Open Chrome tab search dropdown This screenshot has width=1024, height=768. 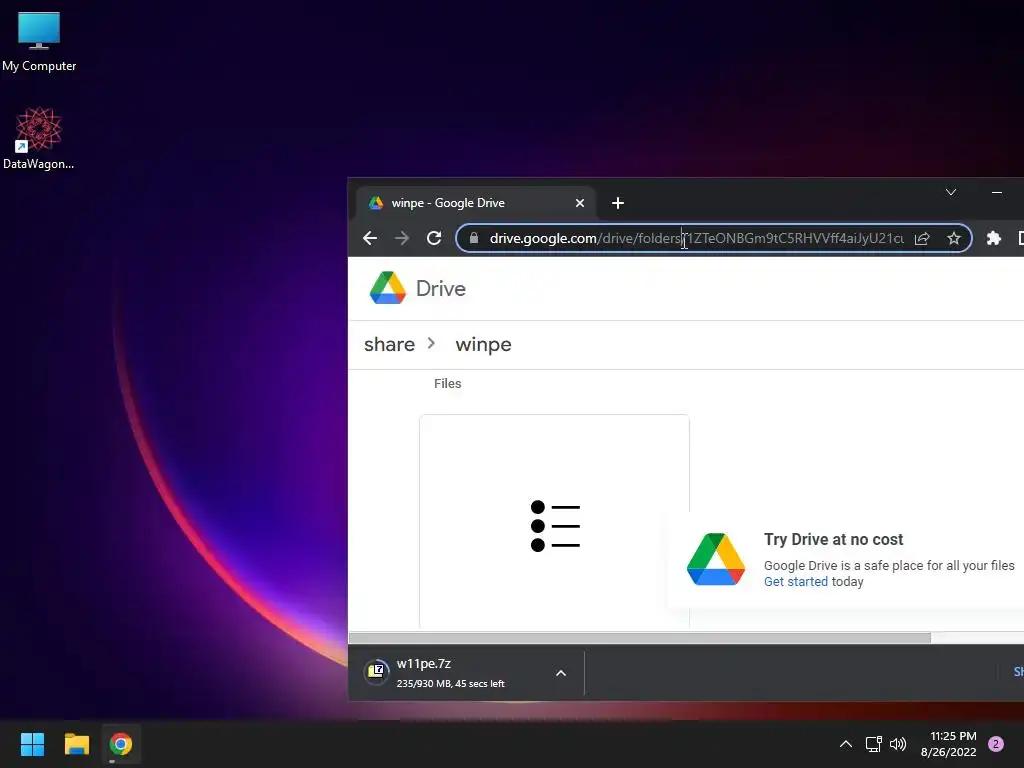[x=951, y=192]
